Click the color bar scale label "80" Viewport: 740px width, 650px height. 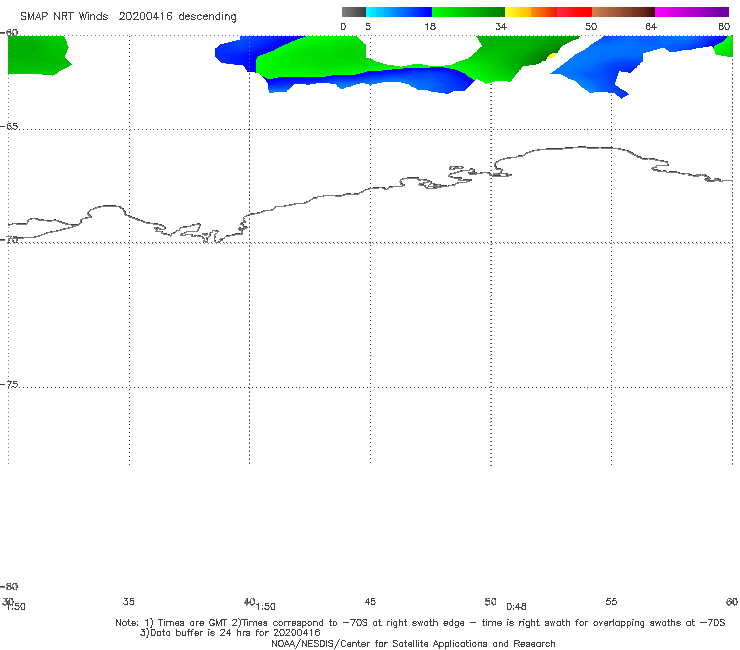(x=724, y=27)
